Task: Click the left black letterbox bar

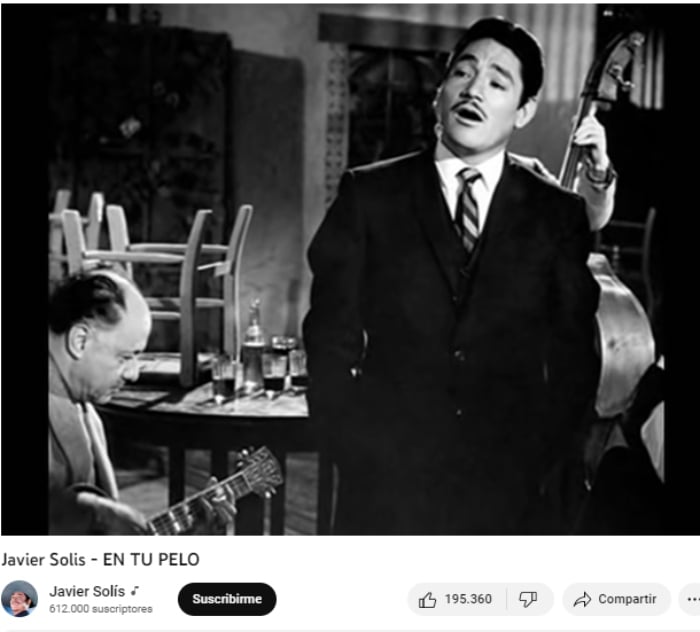Action: click(x=25, y=269)
